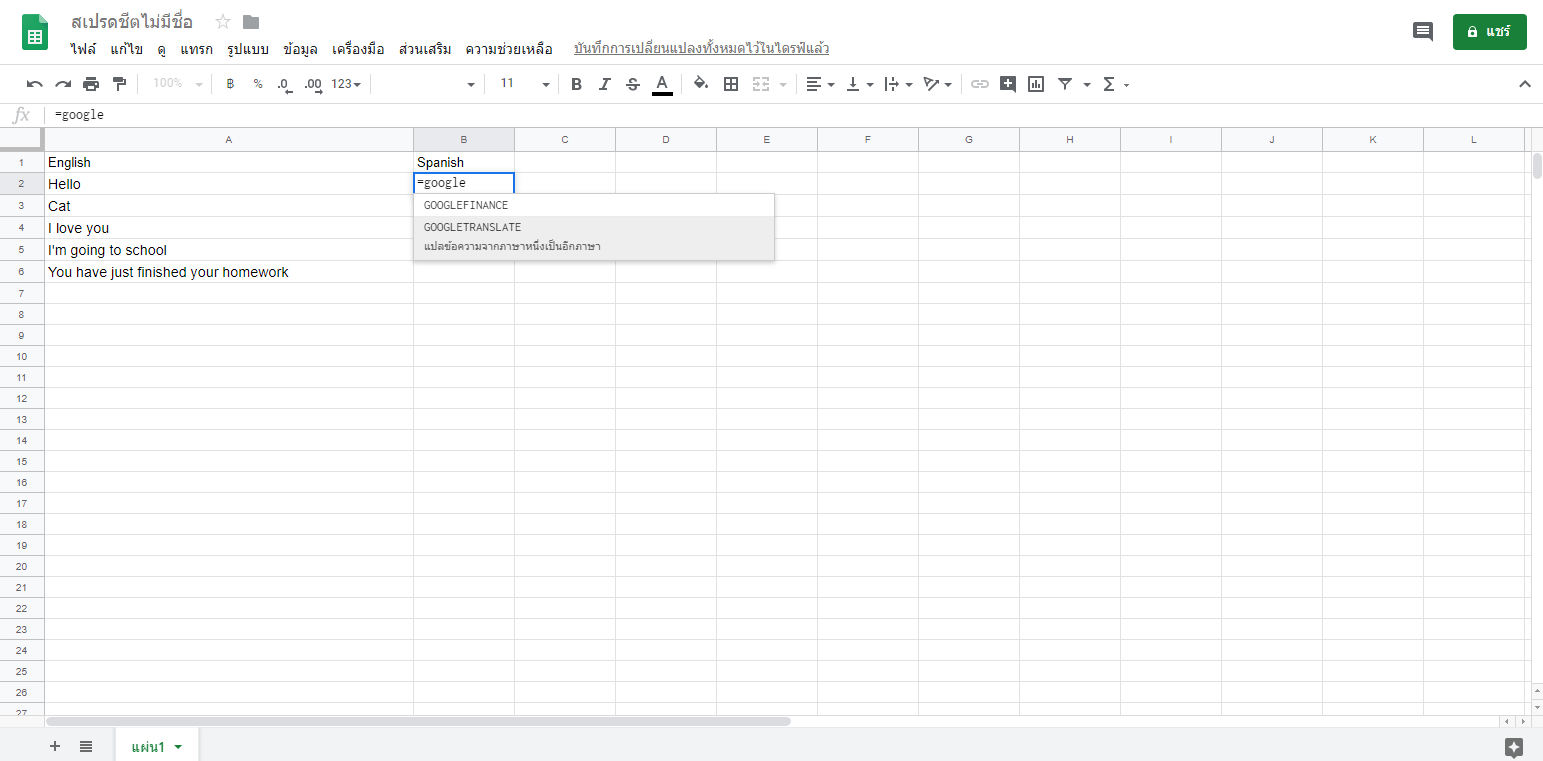Screen dimensions: 1543x761
Task: Choose GOOGLETRANSLATE from the suggestions
Action: point(594,238)
